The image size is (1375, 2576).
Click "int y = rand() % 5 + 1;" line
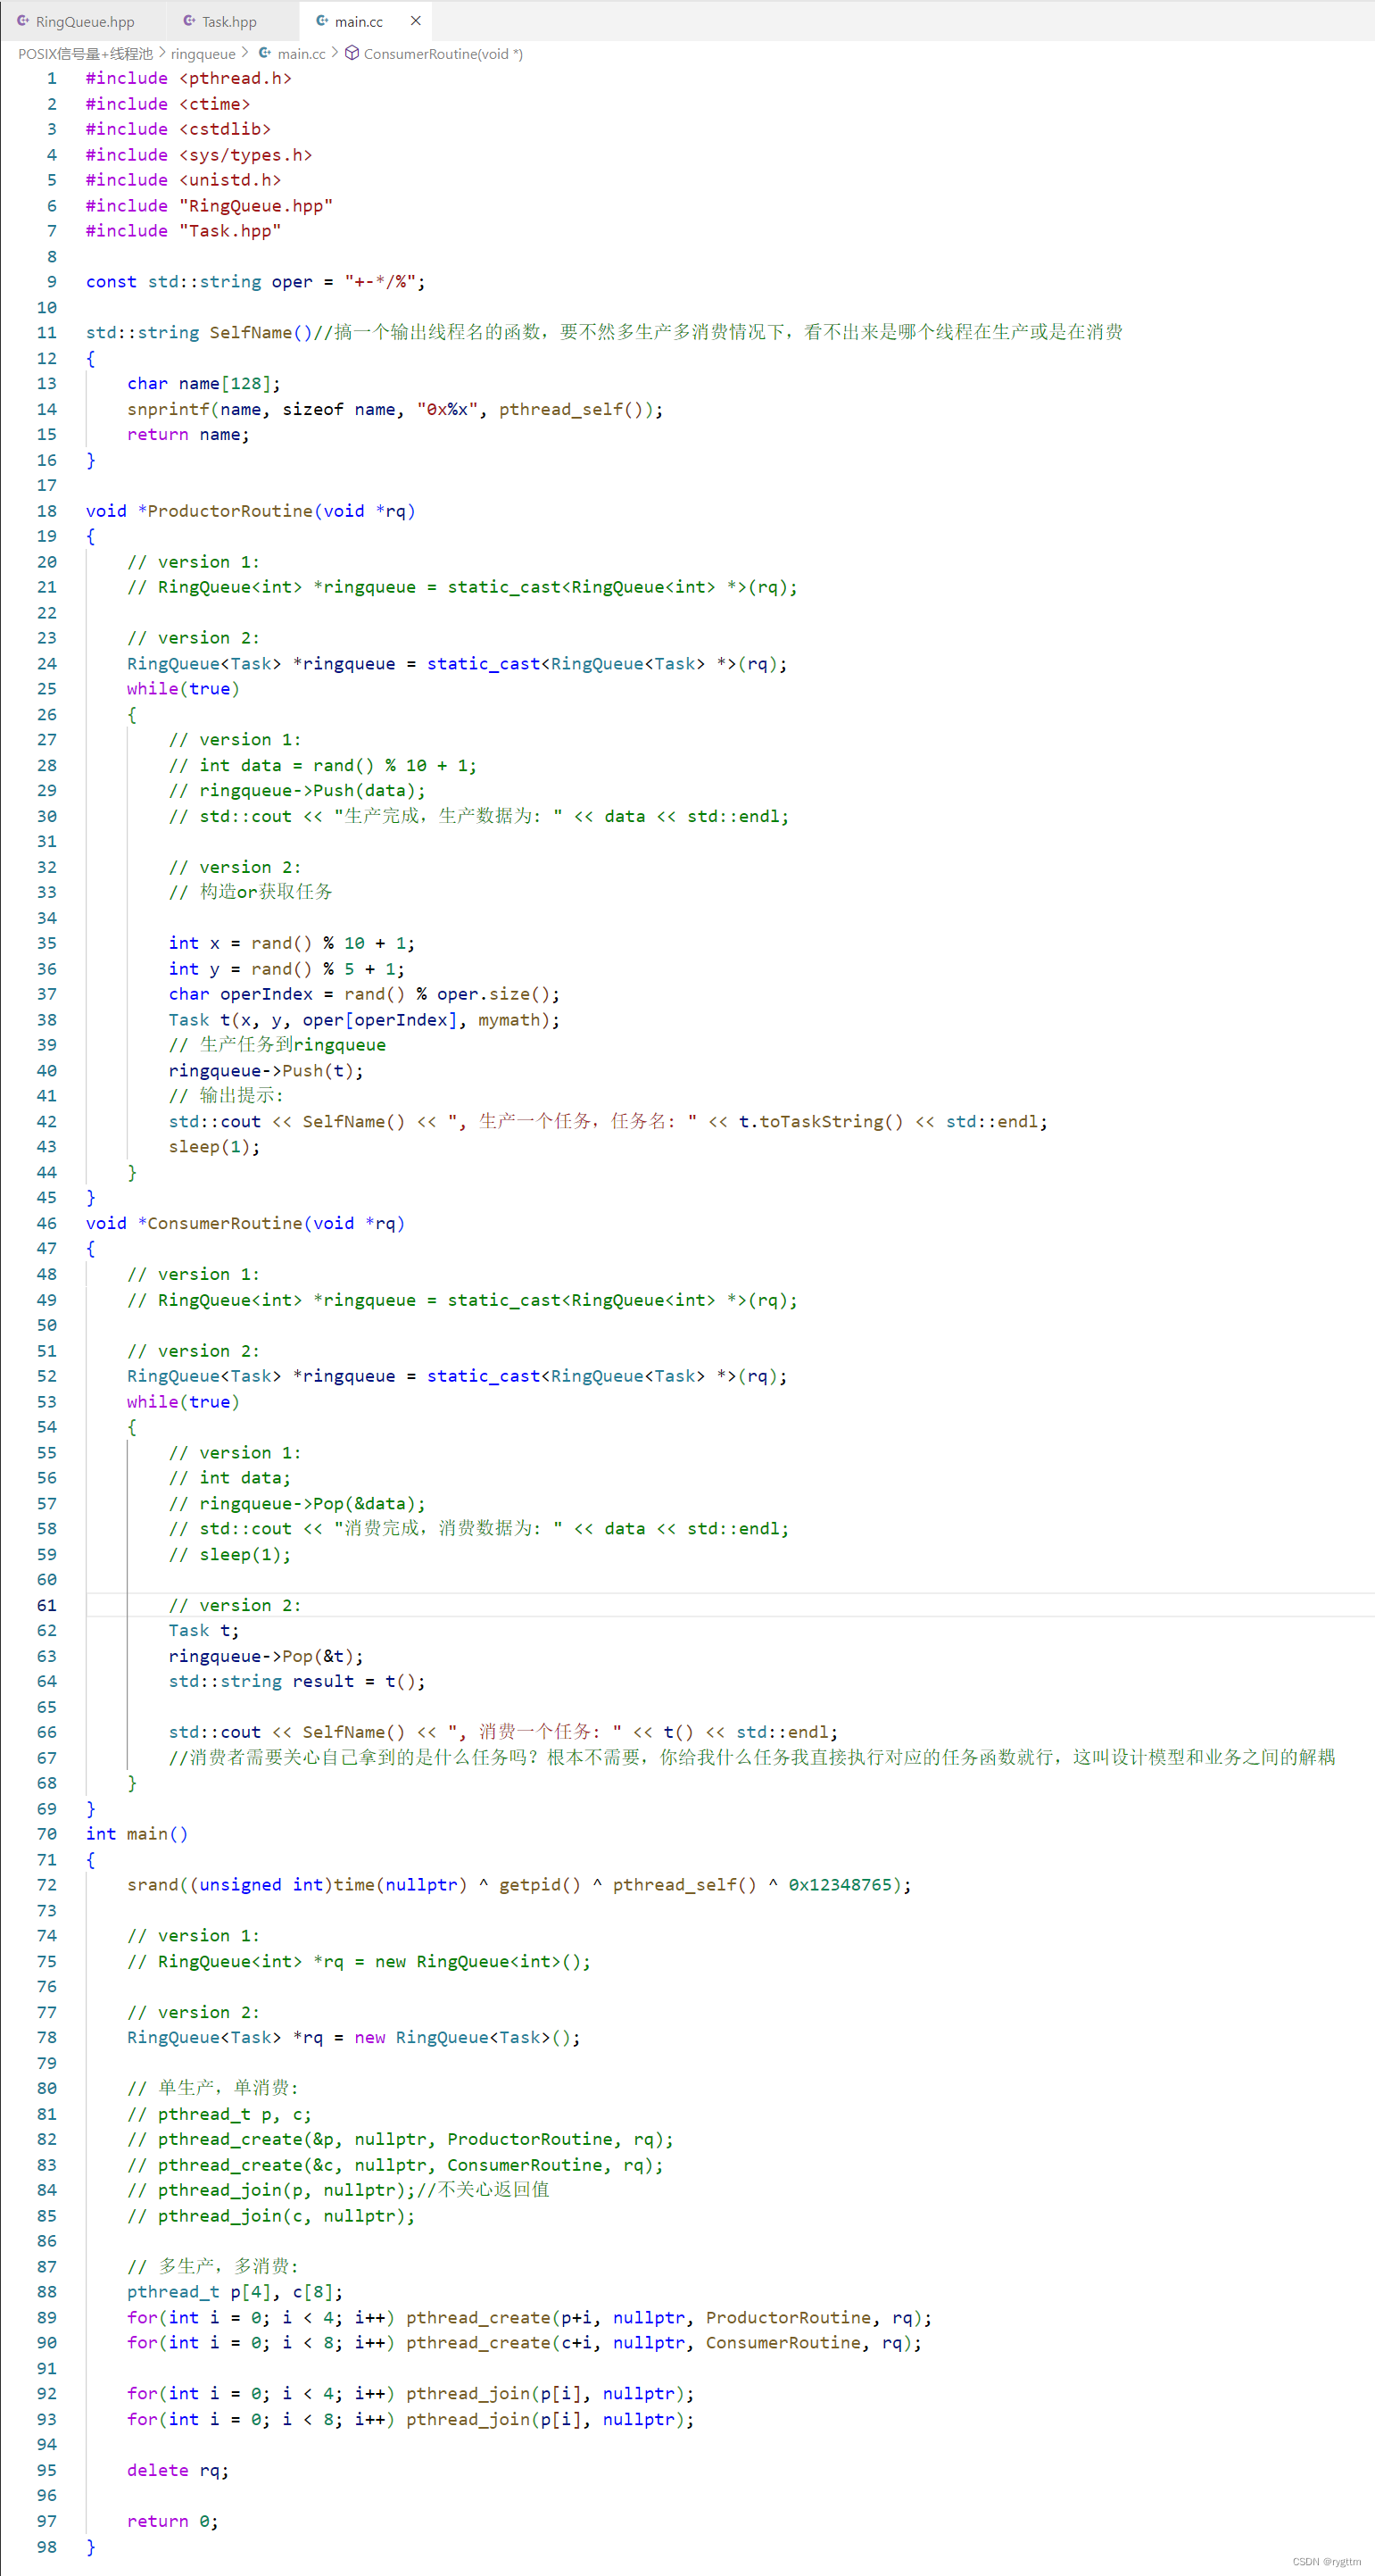point(287,969)
